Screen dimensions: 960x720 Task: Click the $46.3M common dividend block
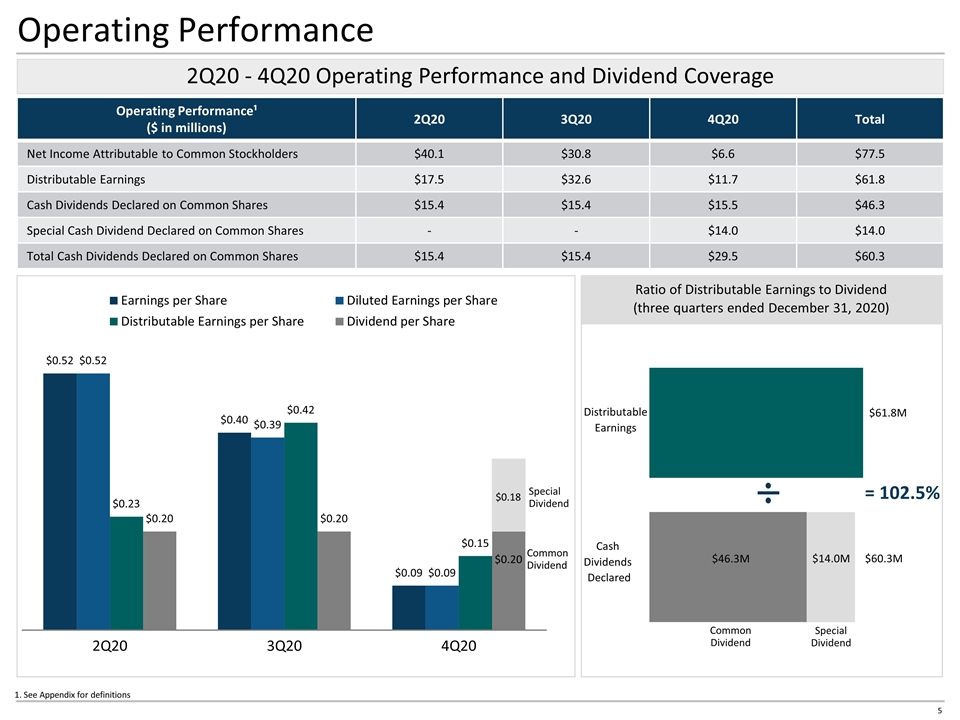point(728,567)
